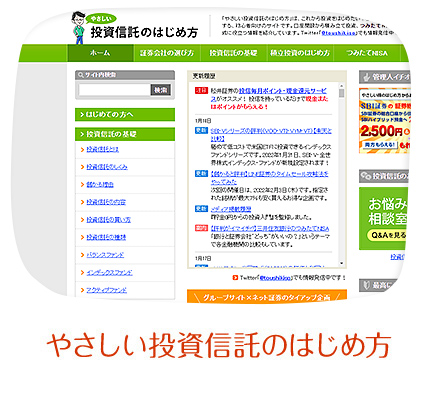Open the 投資信託の買い方 sidebar link
The width and height of the screenshot is (424, 394).
109,220
